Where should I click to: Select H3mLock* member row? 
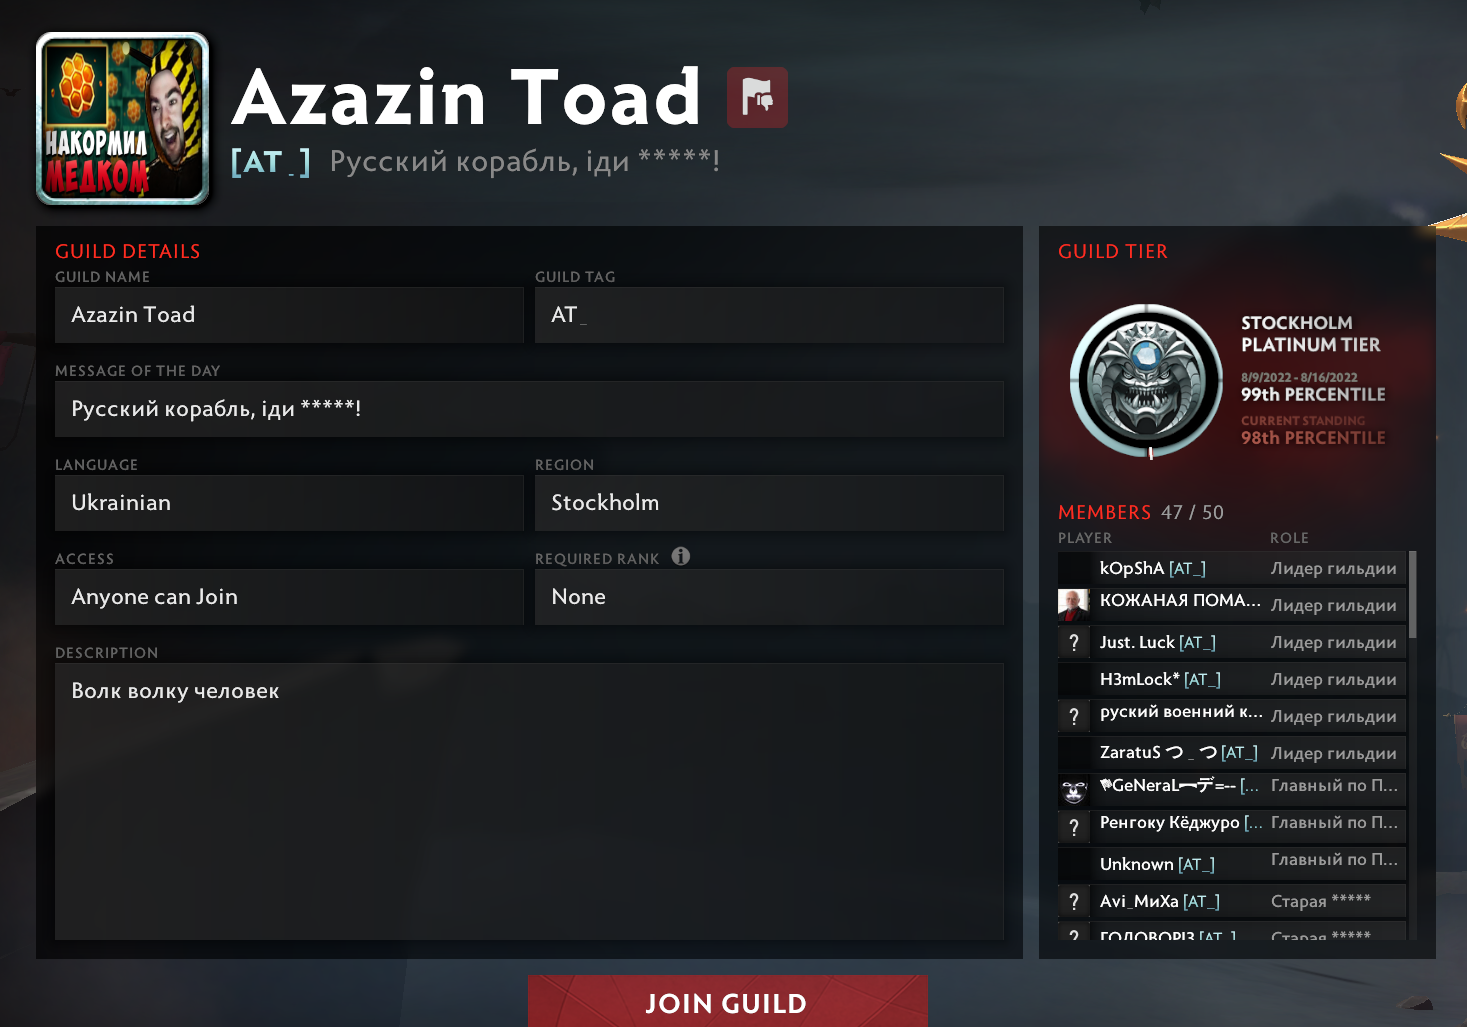(1232, 679)
